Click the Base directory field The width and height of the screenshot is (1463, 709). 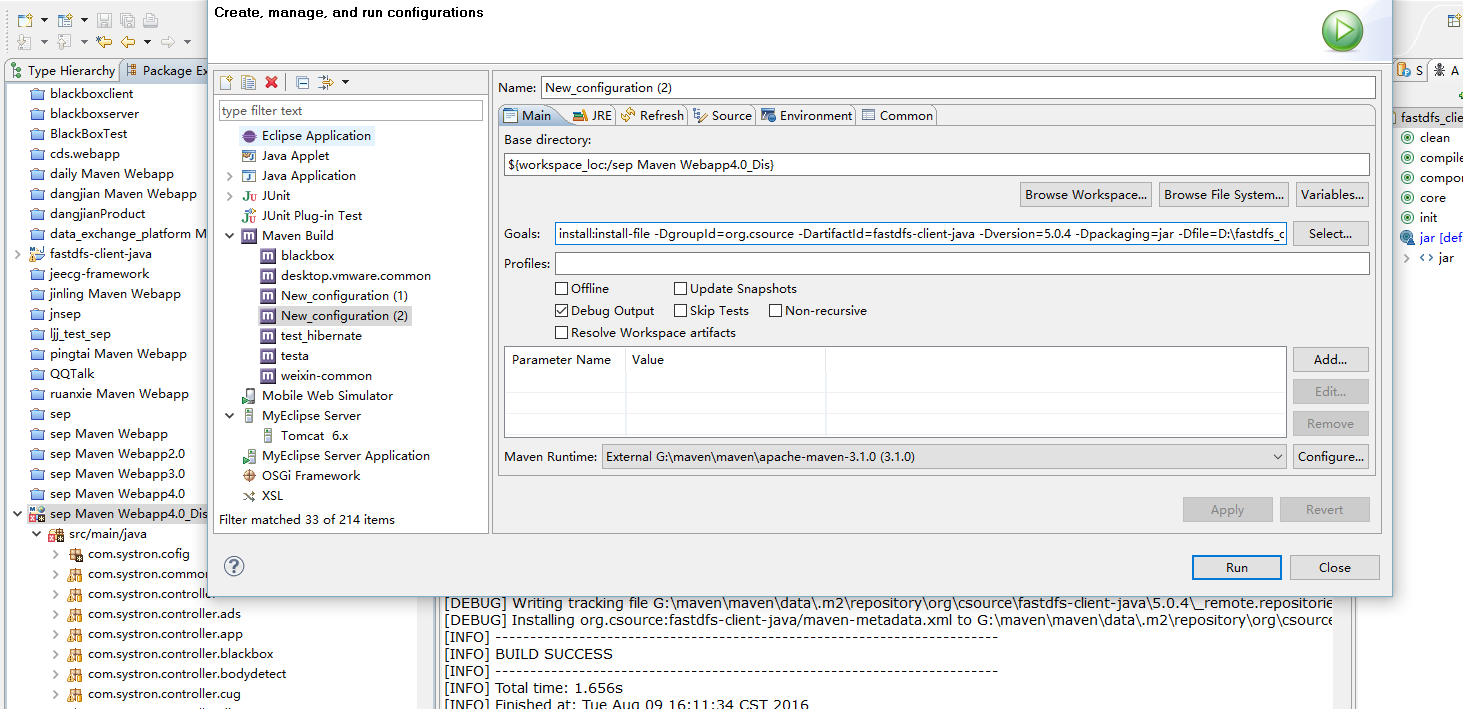pos(936,164)
